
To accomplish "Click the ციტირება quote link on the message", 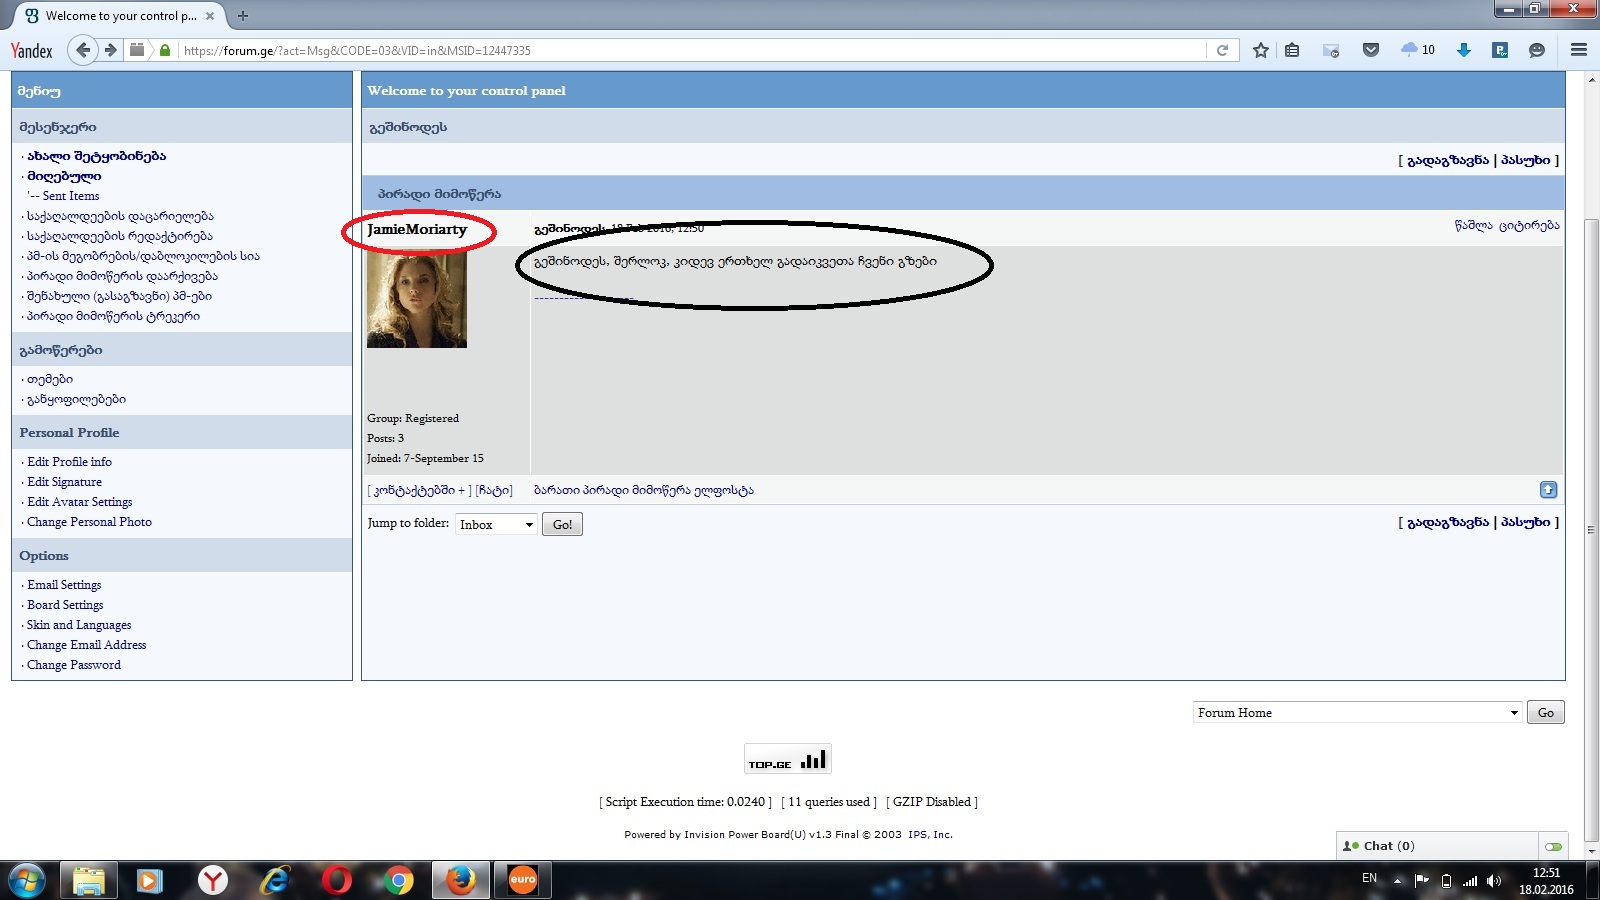I will point(1529,226).
